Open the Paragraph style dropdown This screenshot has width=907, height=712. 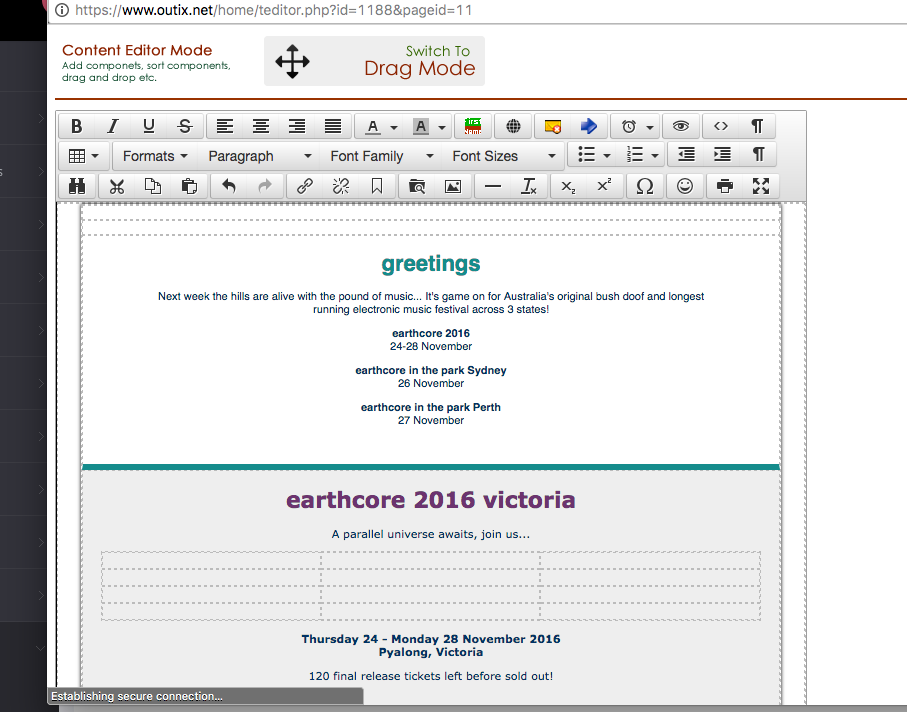[x=260, y=156]
